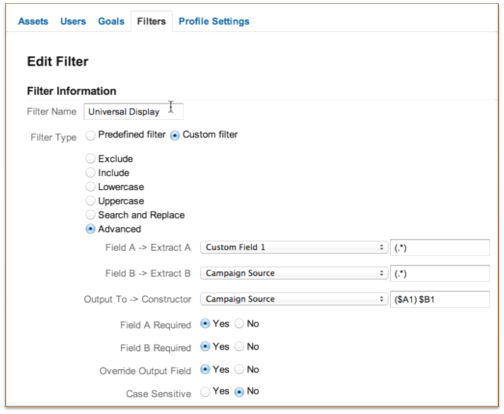This screenshot has width=504, height=414.
Task: Enable Case Sensitive Yes option
Action: [x=205, y=392]
